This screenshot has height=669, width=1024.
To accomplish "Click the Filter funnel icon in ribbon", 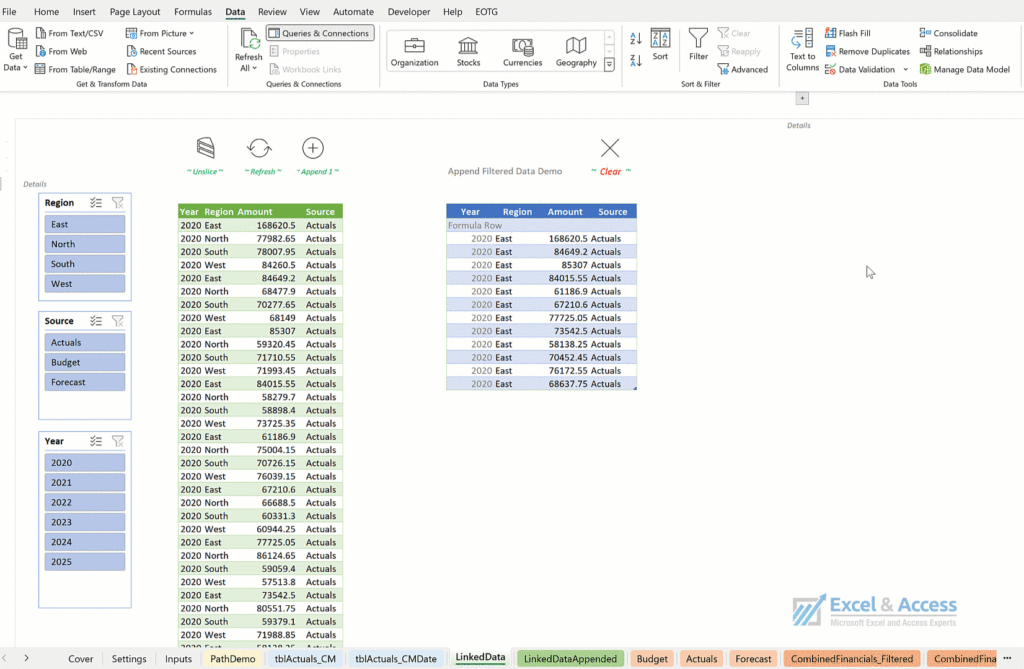I will click(698, 44).
